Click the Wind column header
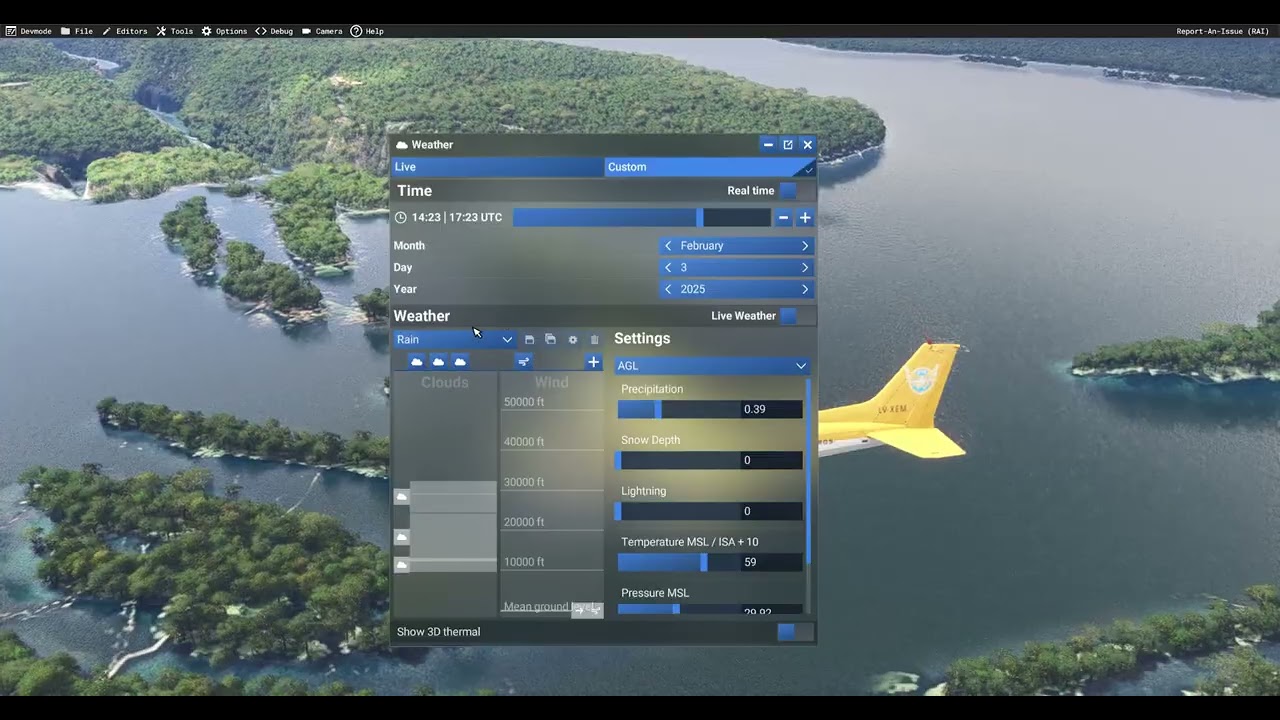Viewport: 1280px width, 720px height. click(551, 383)
